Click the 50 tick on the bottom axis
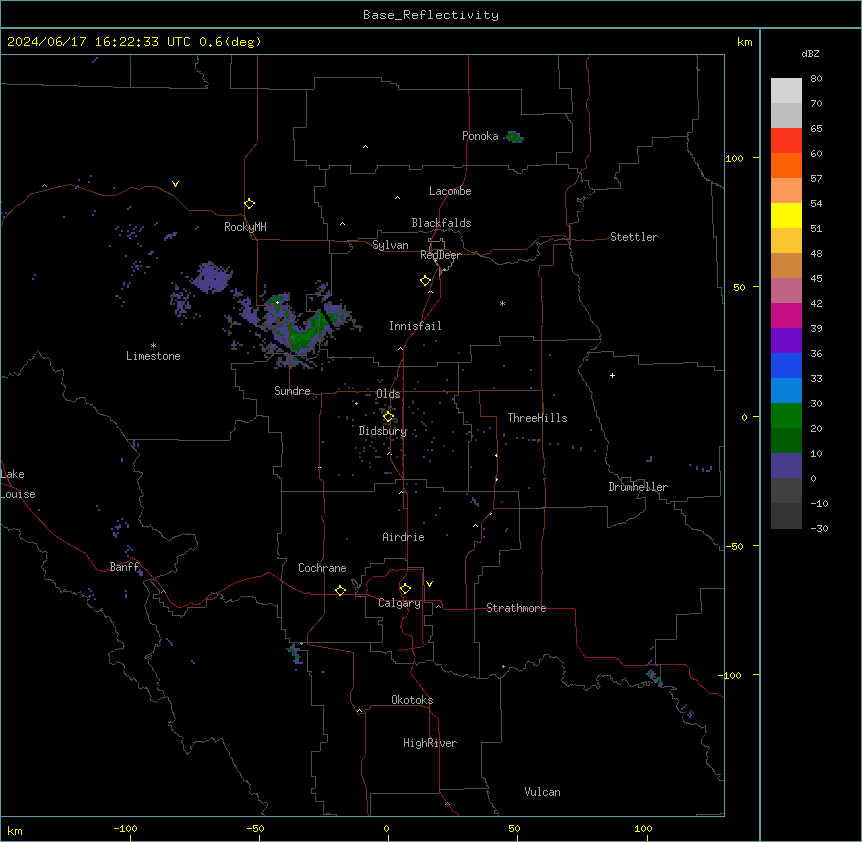Image resolution: width=862 pixels, height=842 pixels. click(x=514, y=828)
